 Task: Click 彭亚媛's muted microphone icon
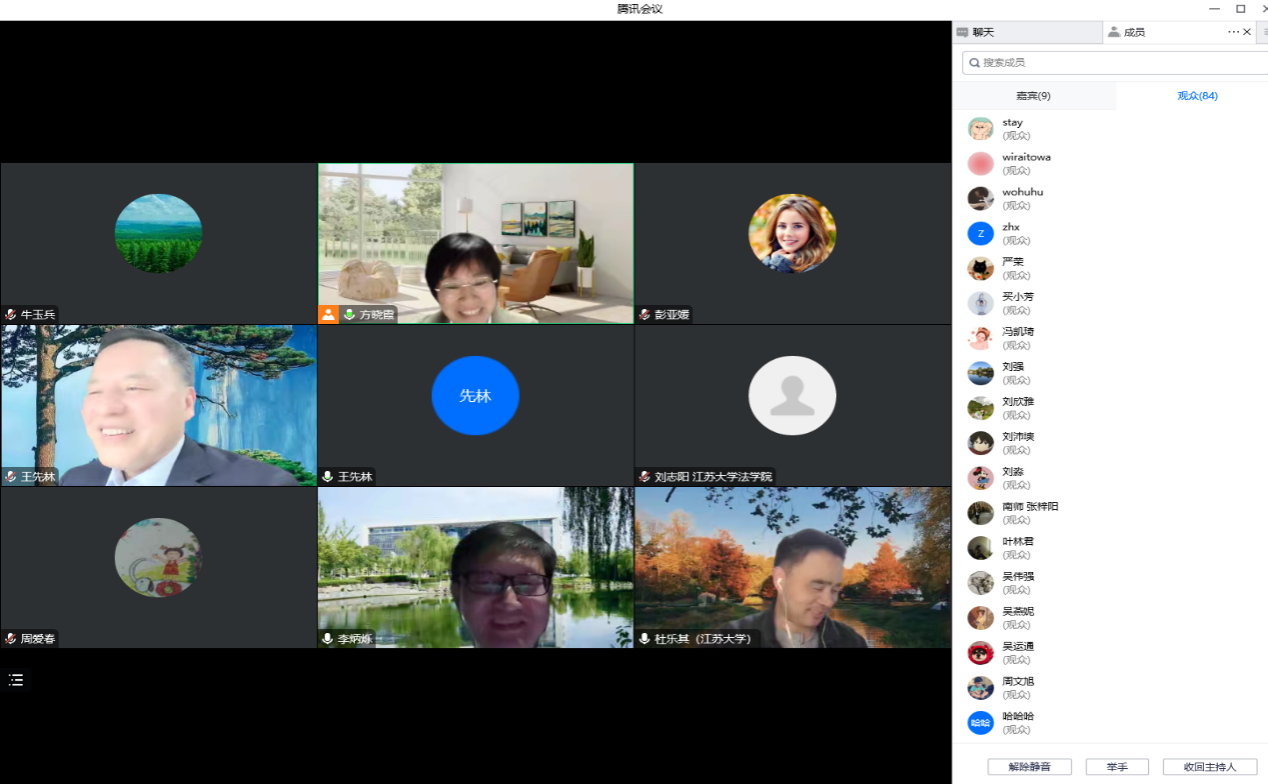point(645,314)
